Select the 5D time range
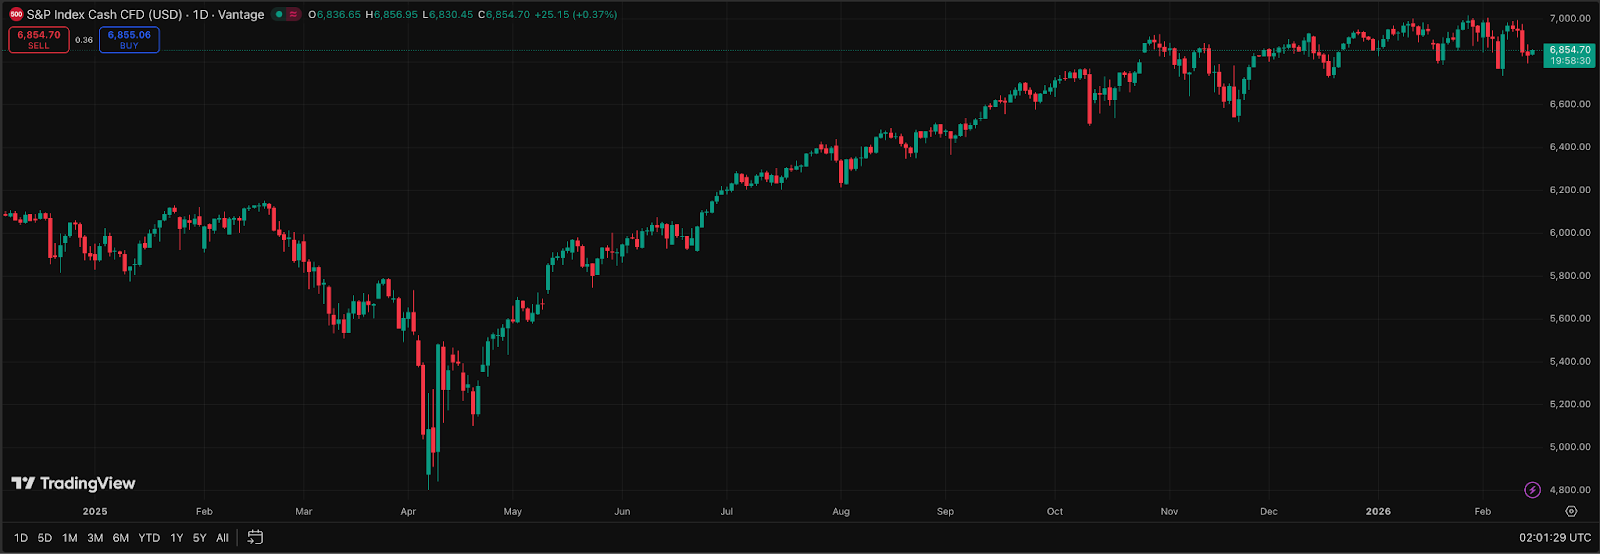The image size is (1600, 554). pyautogui.click(x=45, y=538)
